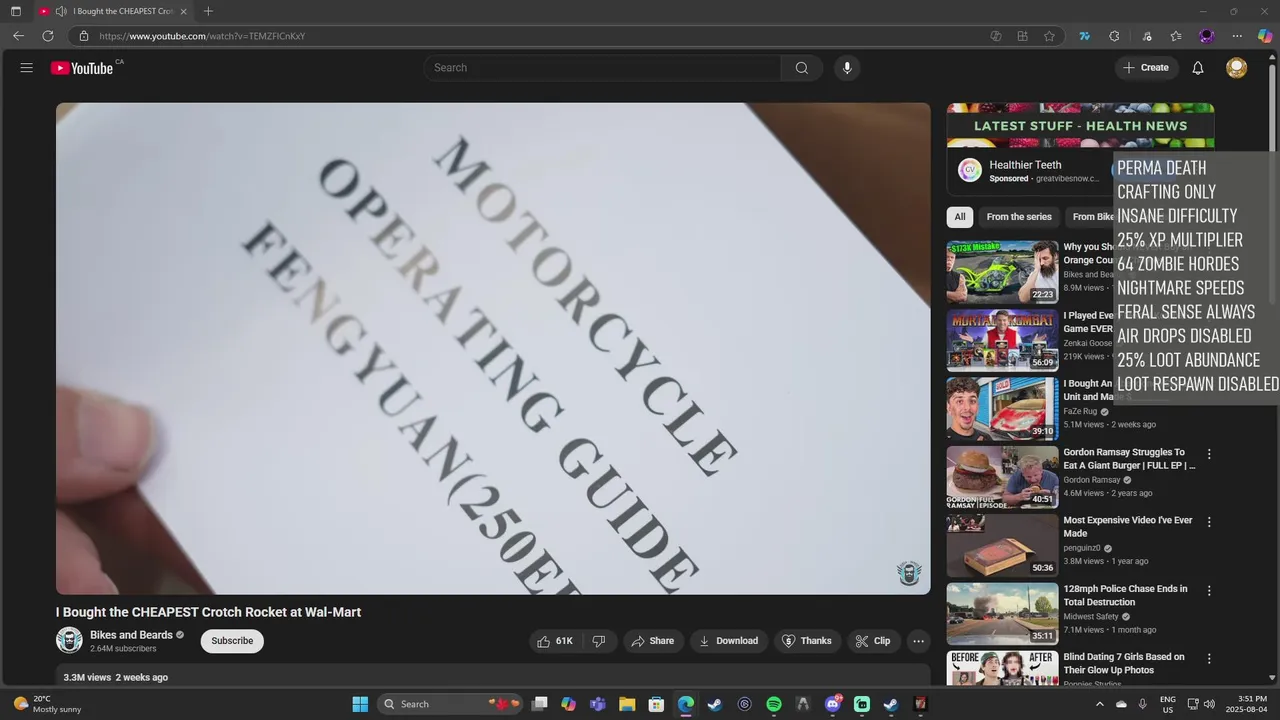Open the YouTube account avatar menu

[x=1237, y=68]
